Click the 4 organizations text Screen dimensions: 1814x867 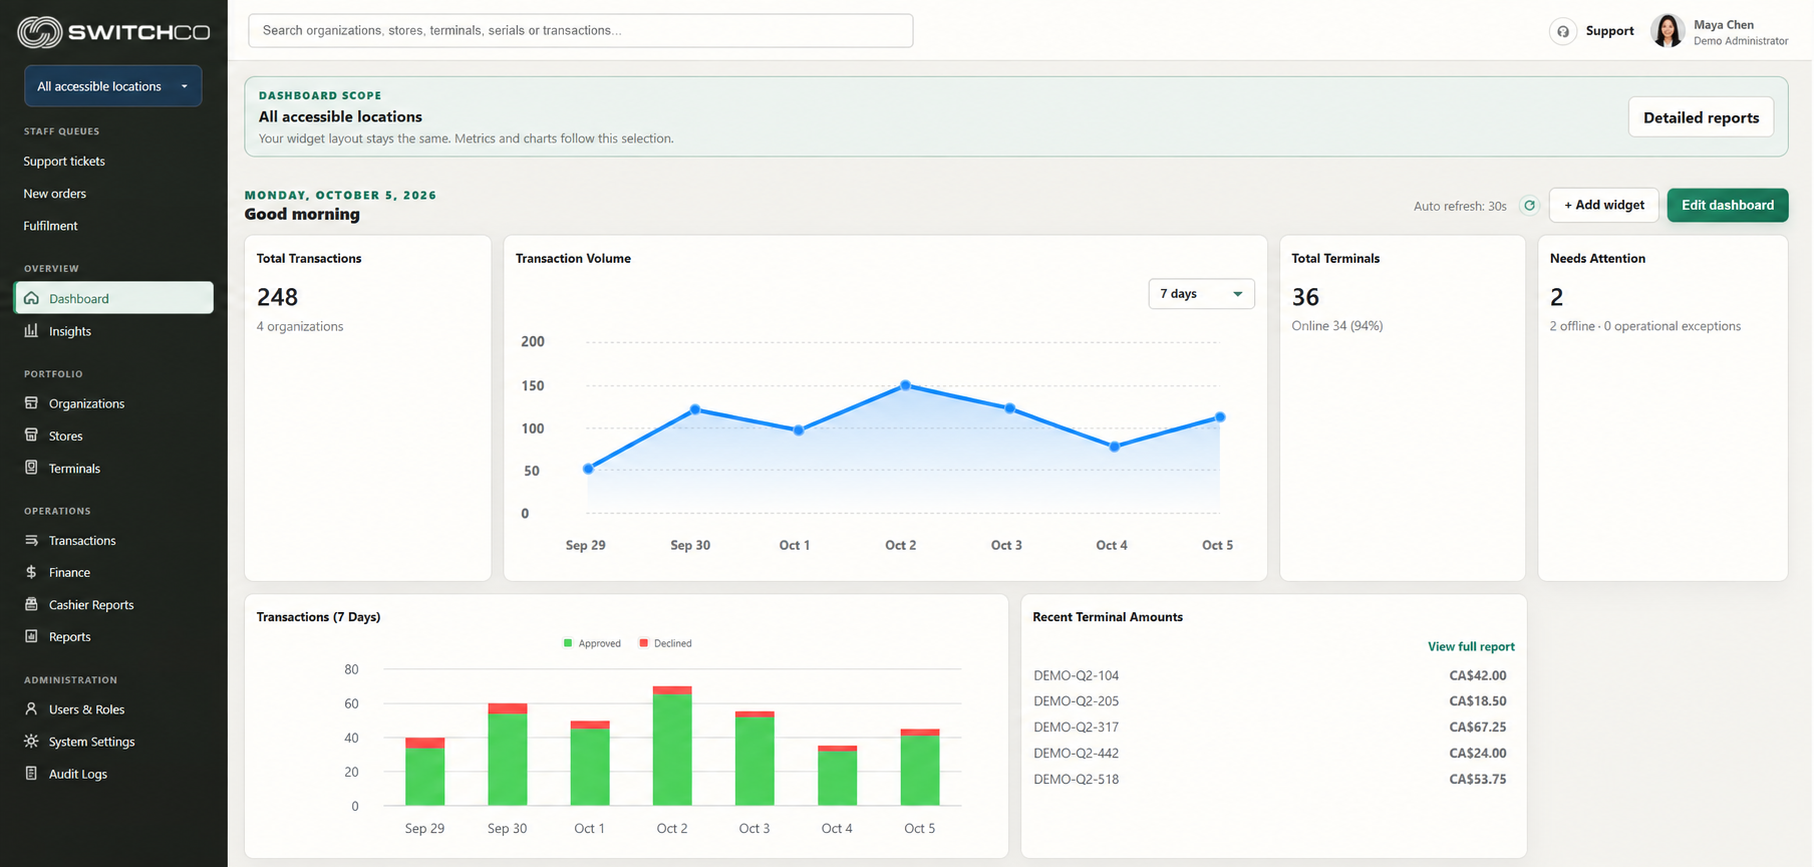coord(300,326)
